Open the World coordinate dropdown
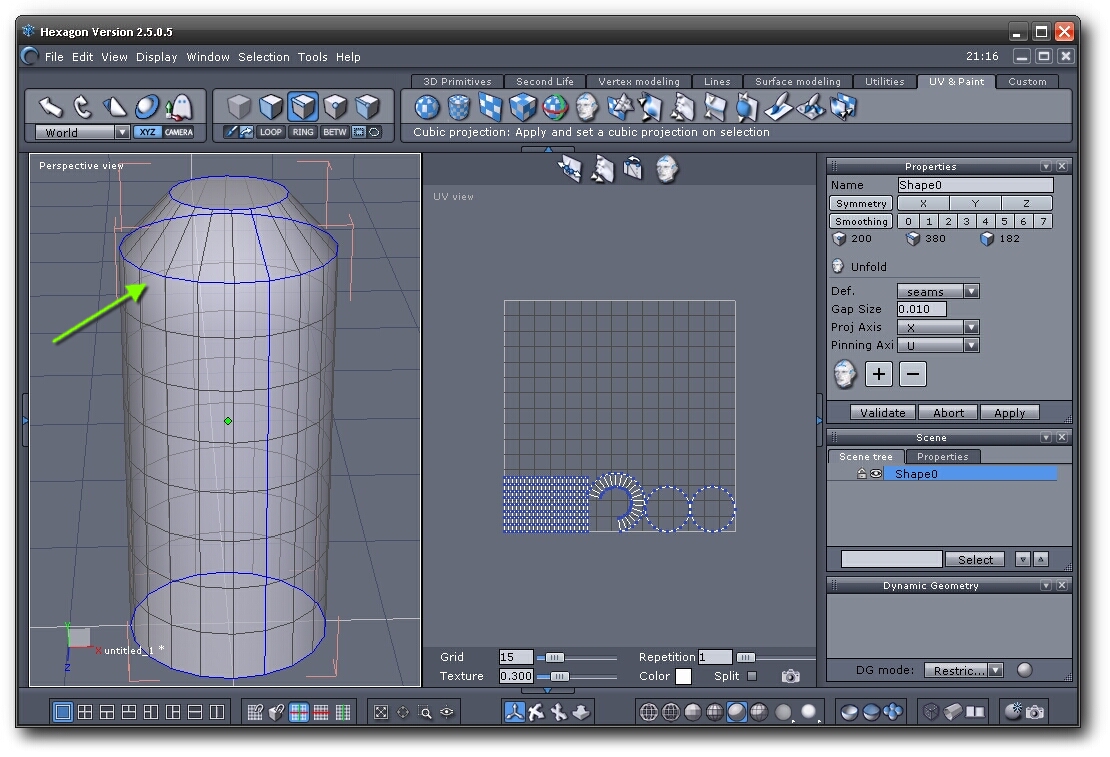Image resolution: width=1110 pixels, height=757 pixels. pyautogui.click(x=122, y=132)
